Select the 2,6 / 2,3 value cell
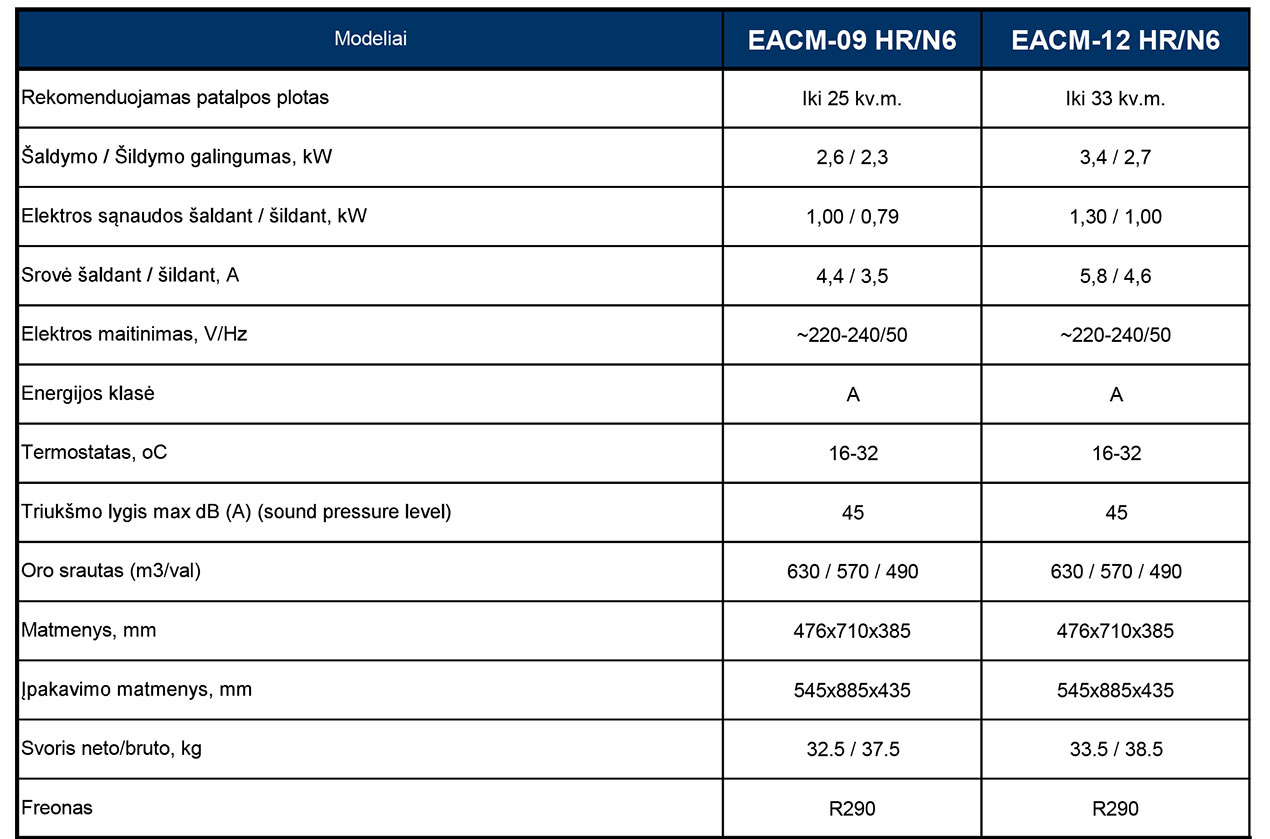The image size is (1270, 839). point(852,157)
